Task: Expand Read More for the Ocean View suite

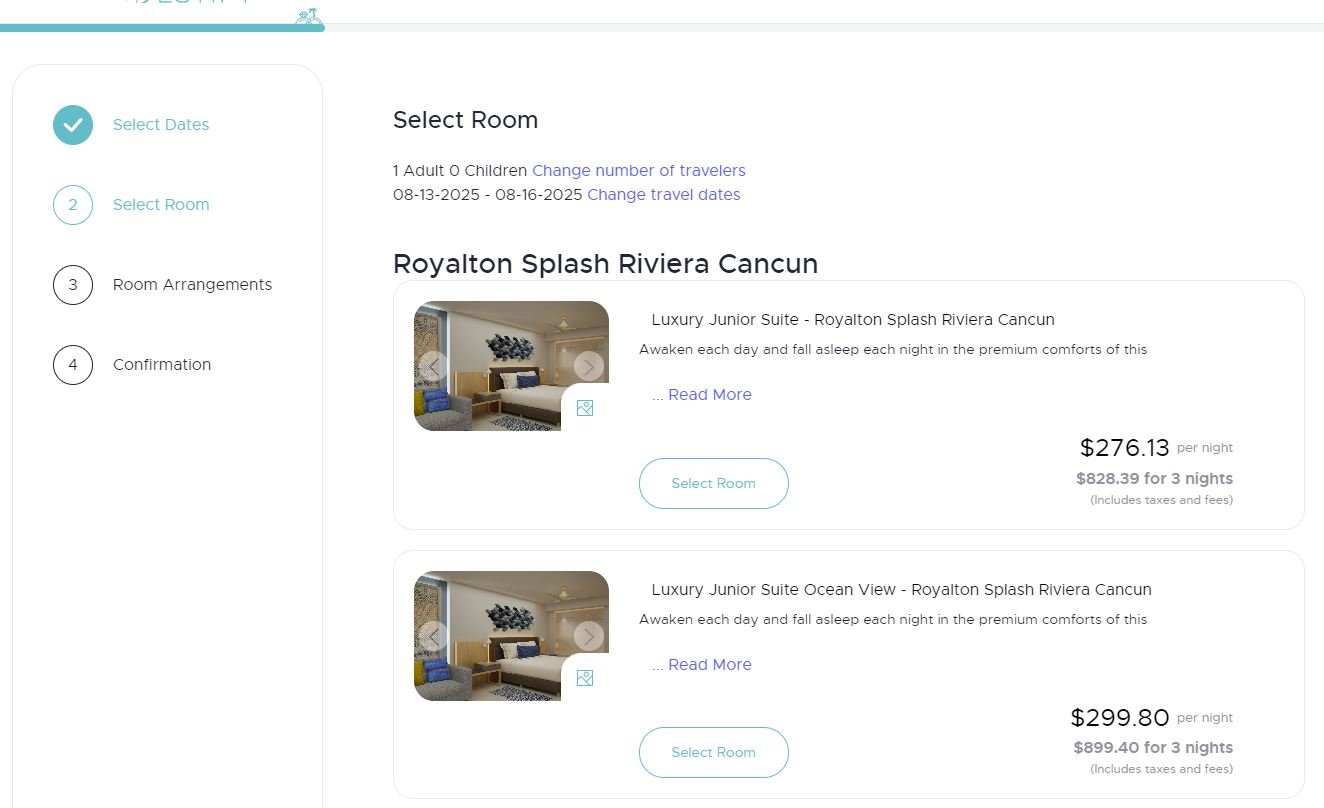Action: [709, 664]
